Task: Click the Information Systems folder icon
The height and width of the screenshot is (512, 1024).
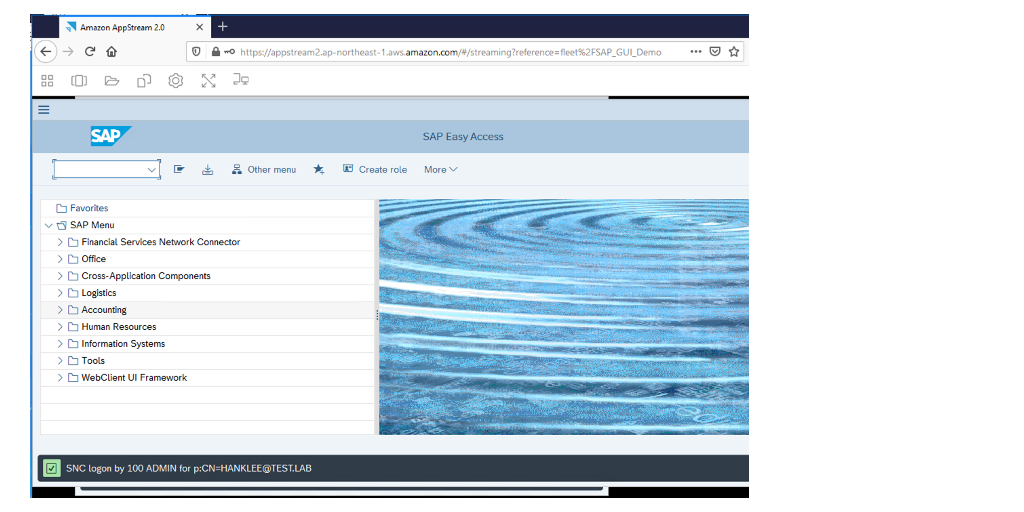Action: (73, 344)
